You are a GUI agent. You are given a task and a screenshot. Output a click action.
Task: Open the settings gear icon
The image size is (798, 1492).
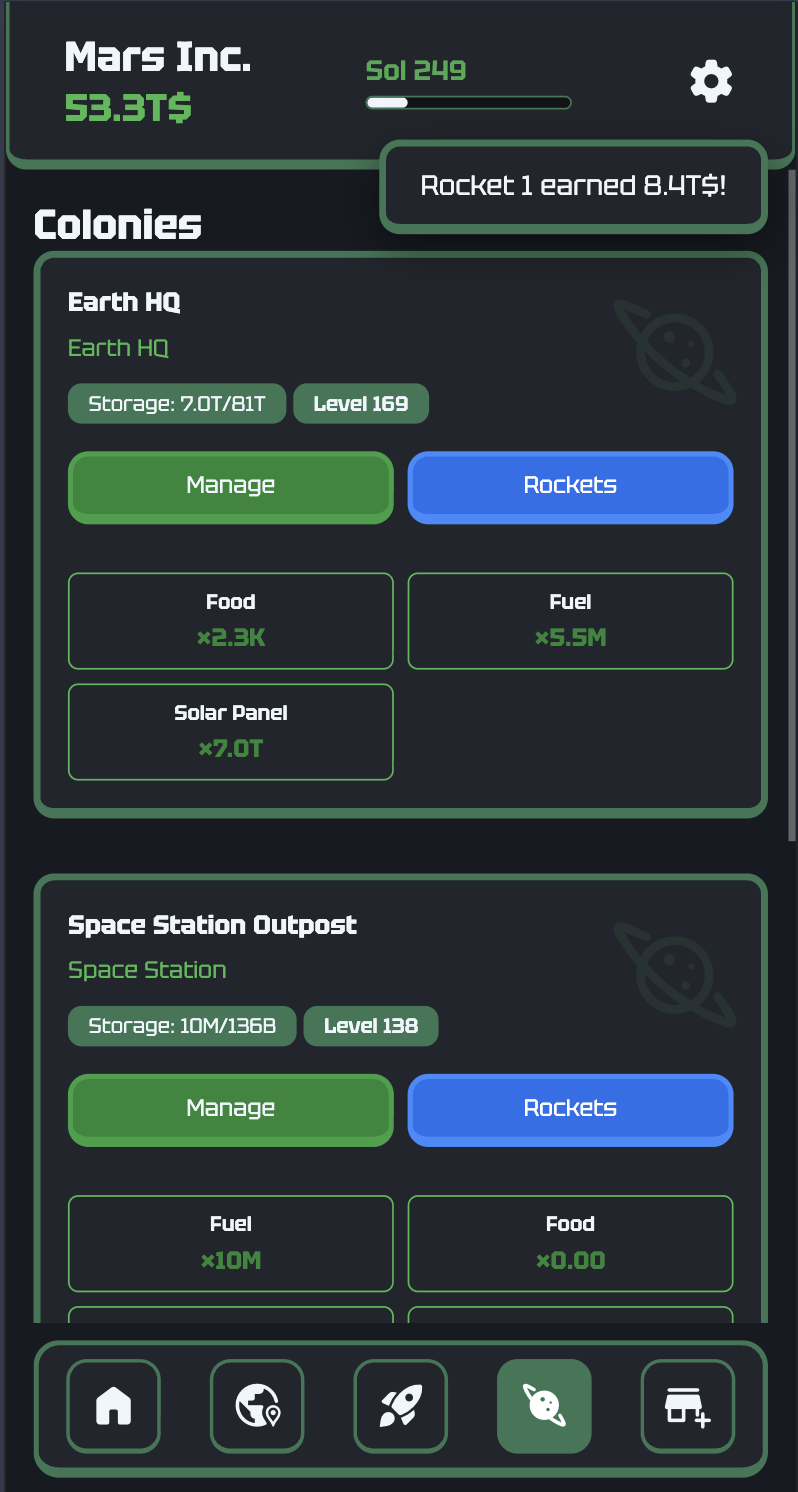[x=711, y=81]
